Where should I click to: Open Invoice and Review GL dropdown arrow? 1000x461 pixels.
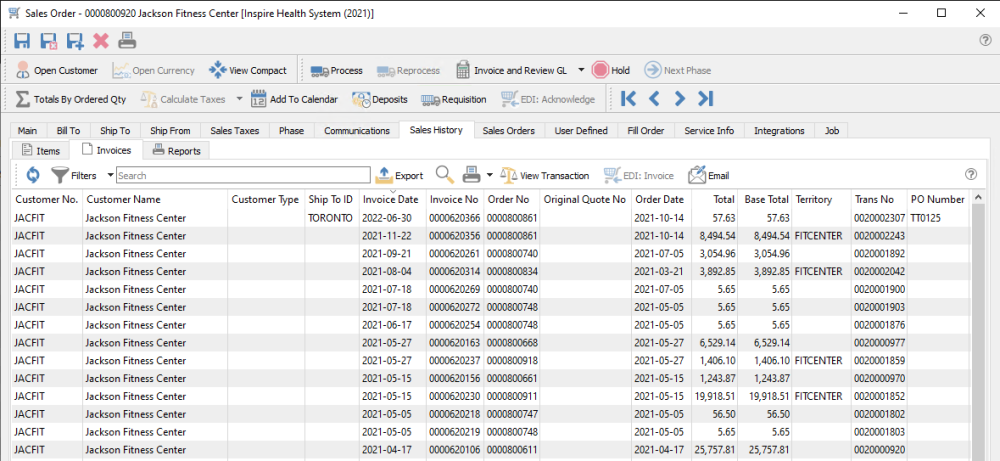point(580,71)
